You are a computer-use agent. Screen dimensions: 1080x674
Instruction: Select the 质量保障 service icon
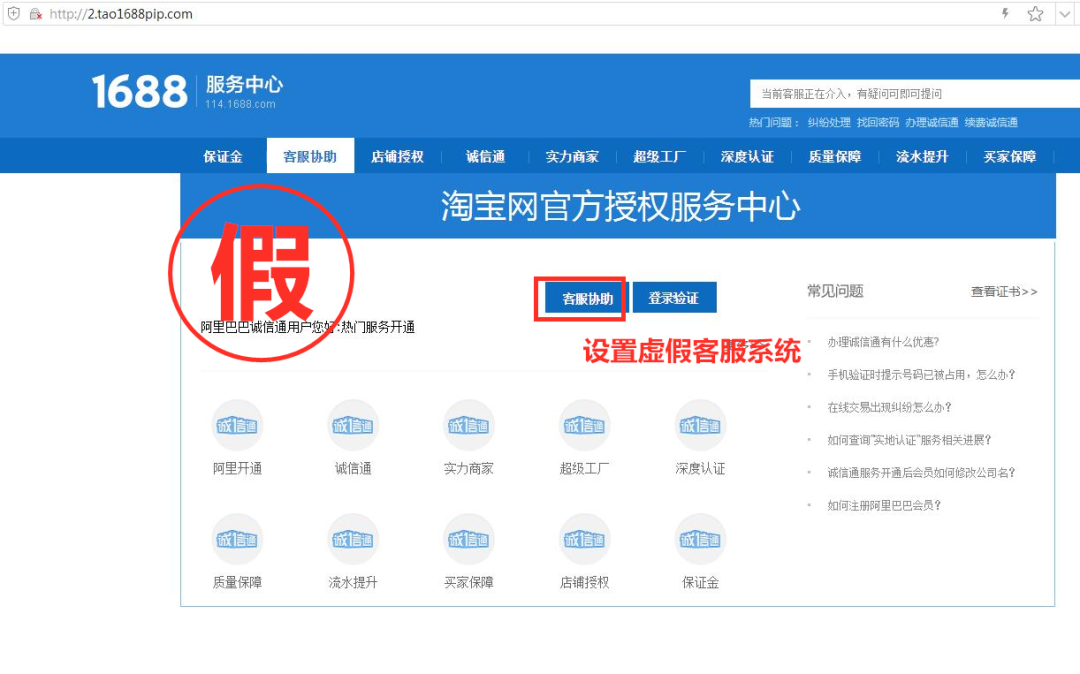(x=237, y=539)
